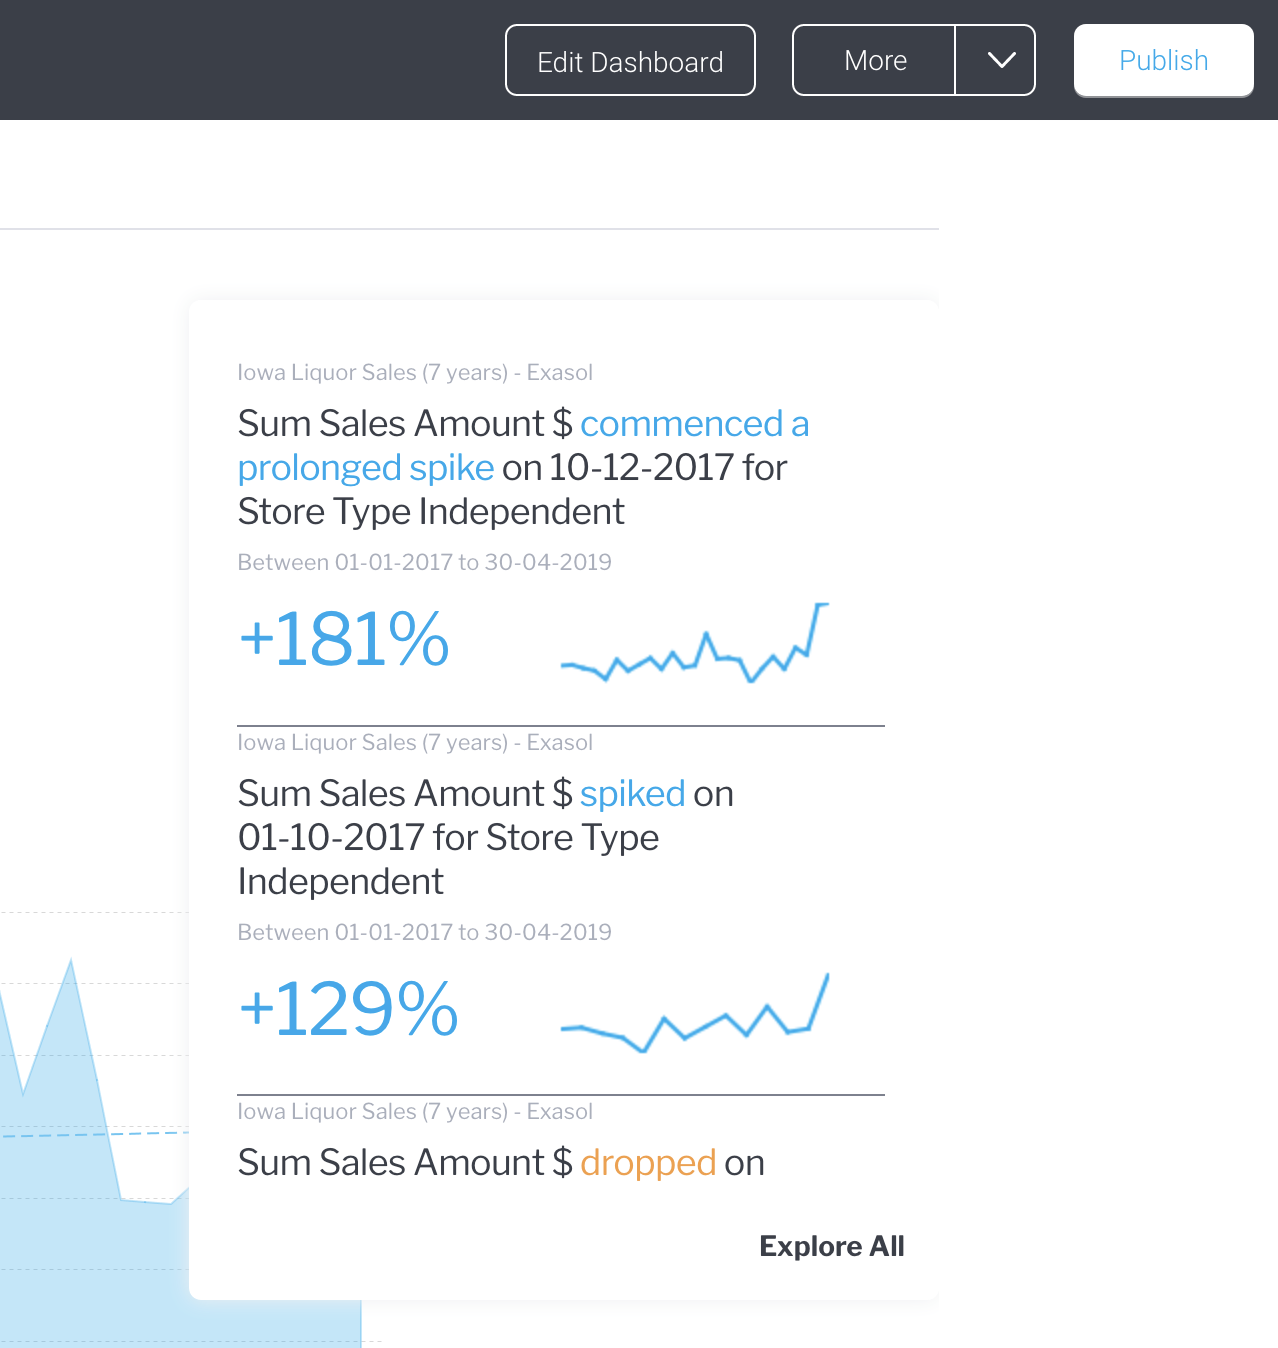Screen dimensions: 1278x1348
Task: Click the sparkline beside +181%
Action: (x=695, y=645)
